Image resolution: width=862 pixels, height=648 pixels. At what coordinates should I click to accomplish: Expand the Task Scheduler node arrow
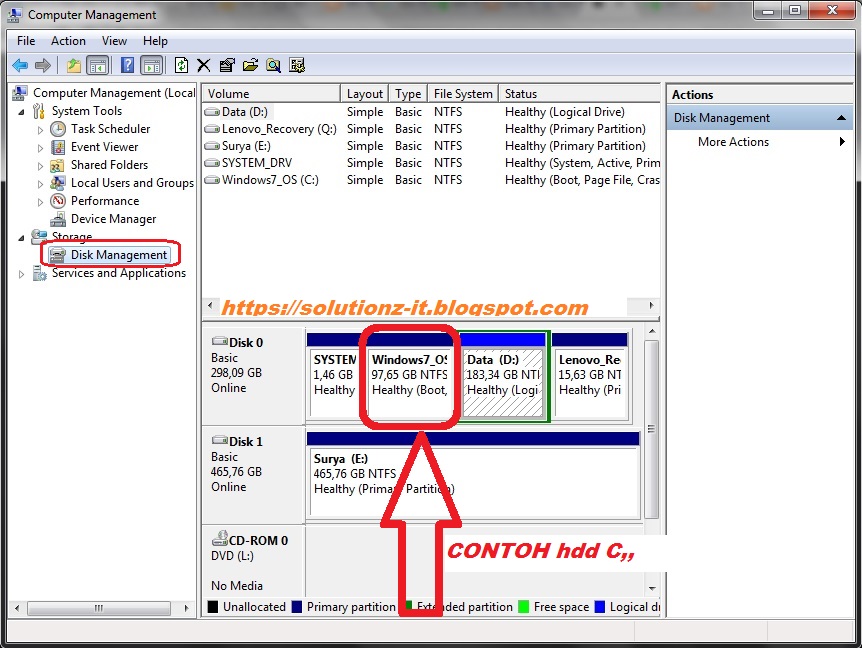40,130
